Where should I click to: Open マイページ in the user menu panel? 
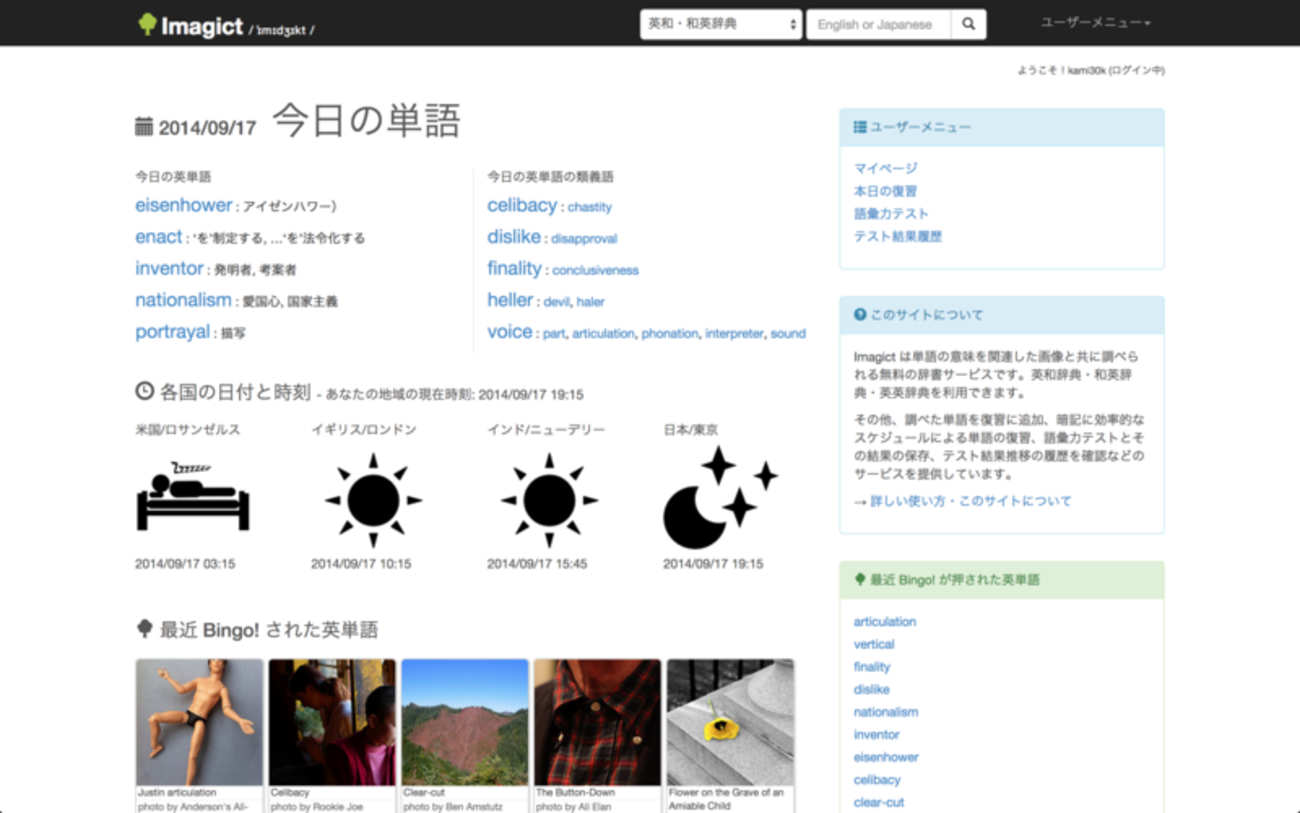(885, 168)
